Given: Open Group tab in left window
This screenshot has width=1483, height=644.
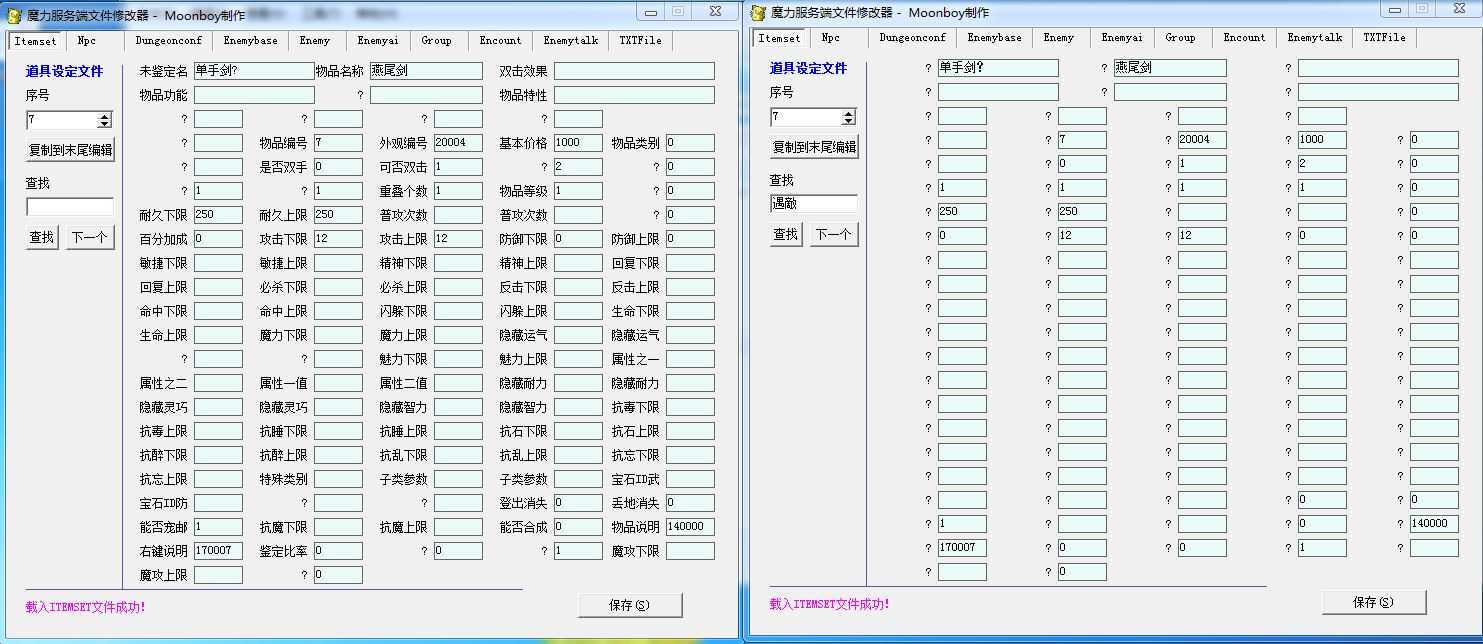Looking at the screenshot, I should (437, 41).
